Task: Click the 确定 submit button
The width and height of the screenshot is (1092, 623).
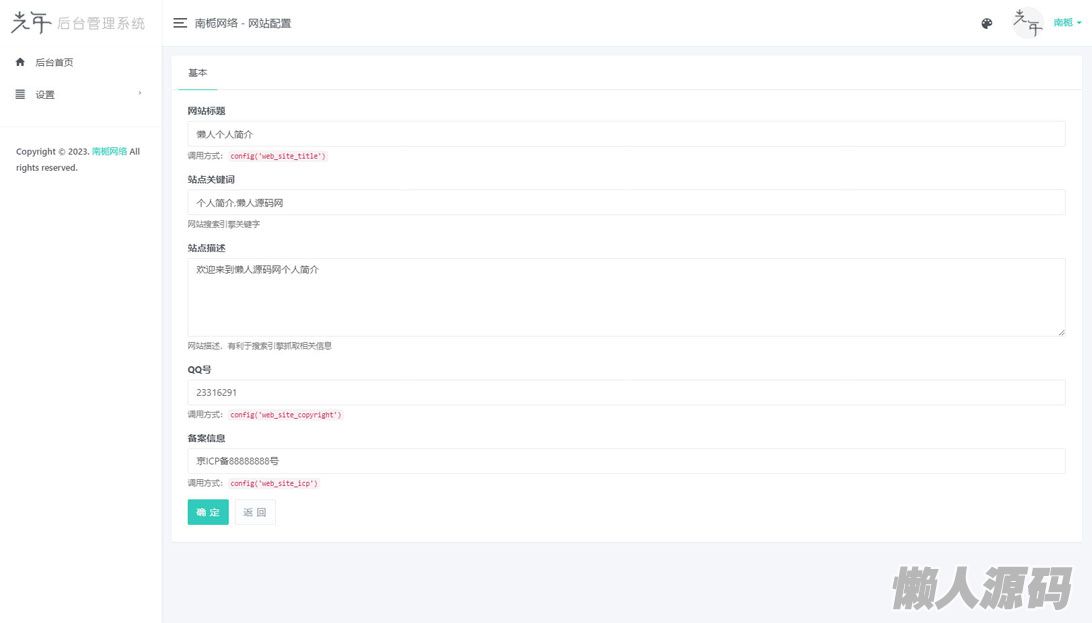Action: pyautogui.click(x=208, y=512)
